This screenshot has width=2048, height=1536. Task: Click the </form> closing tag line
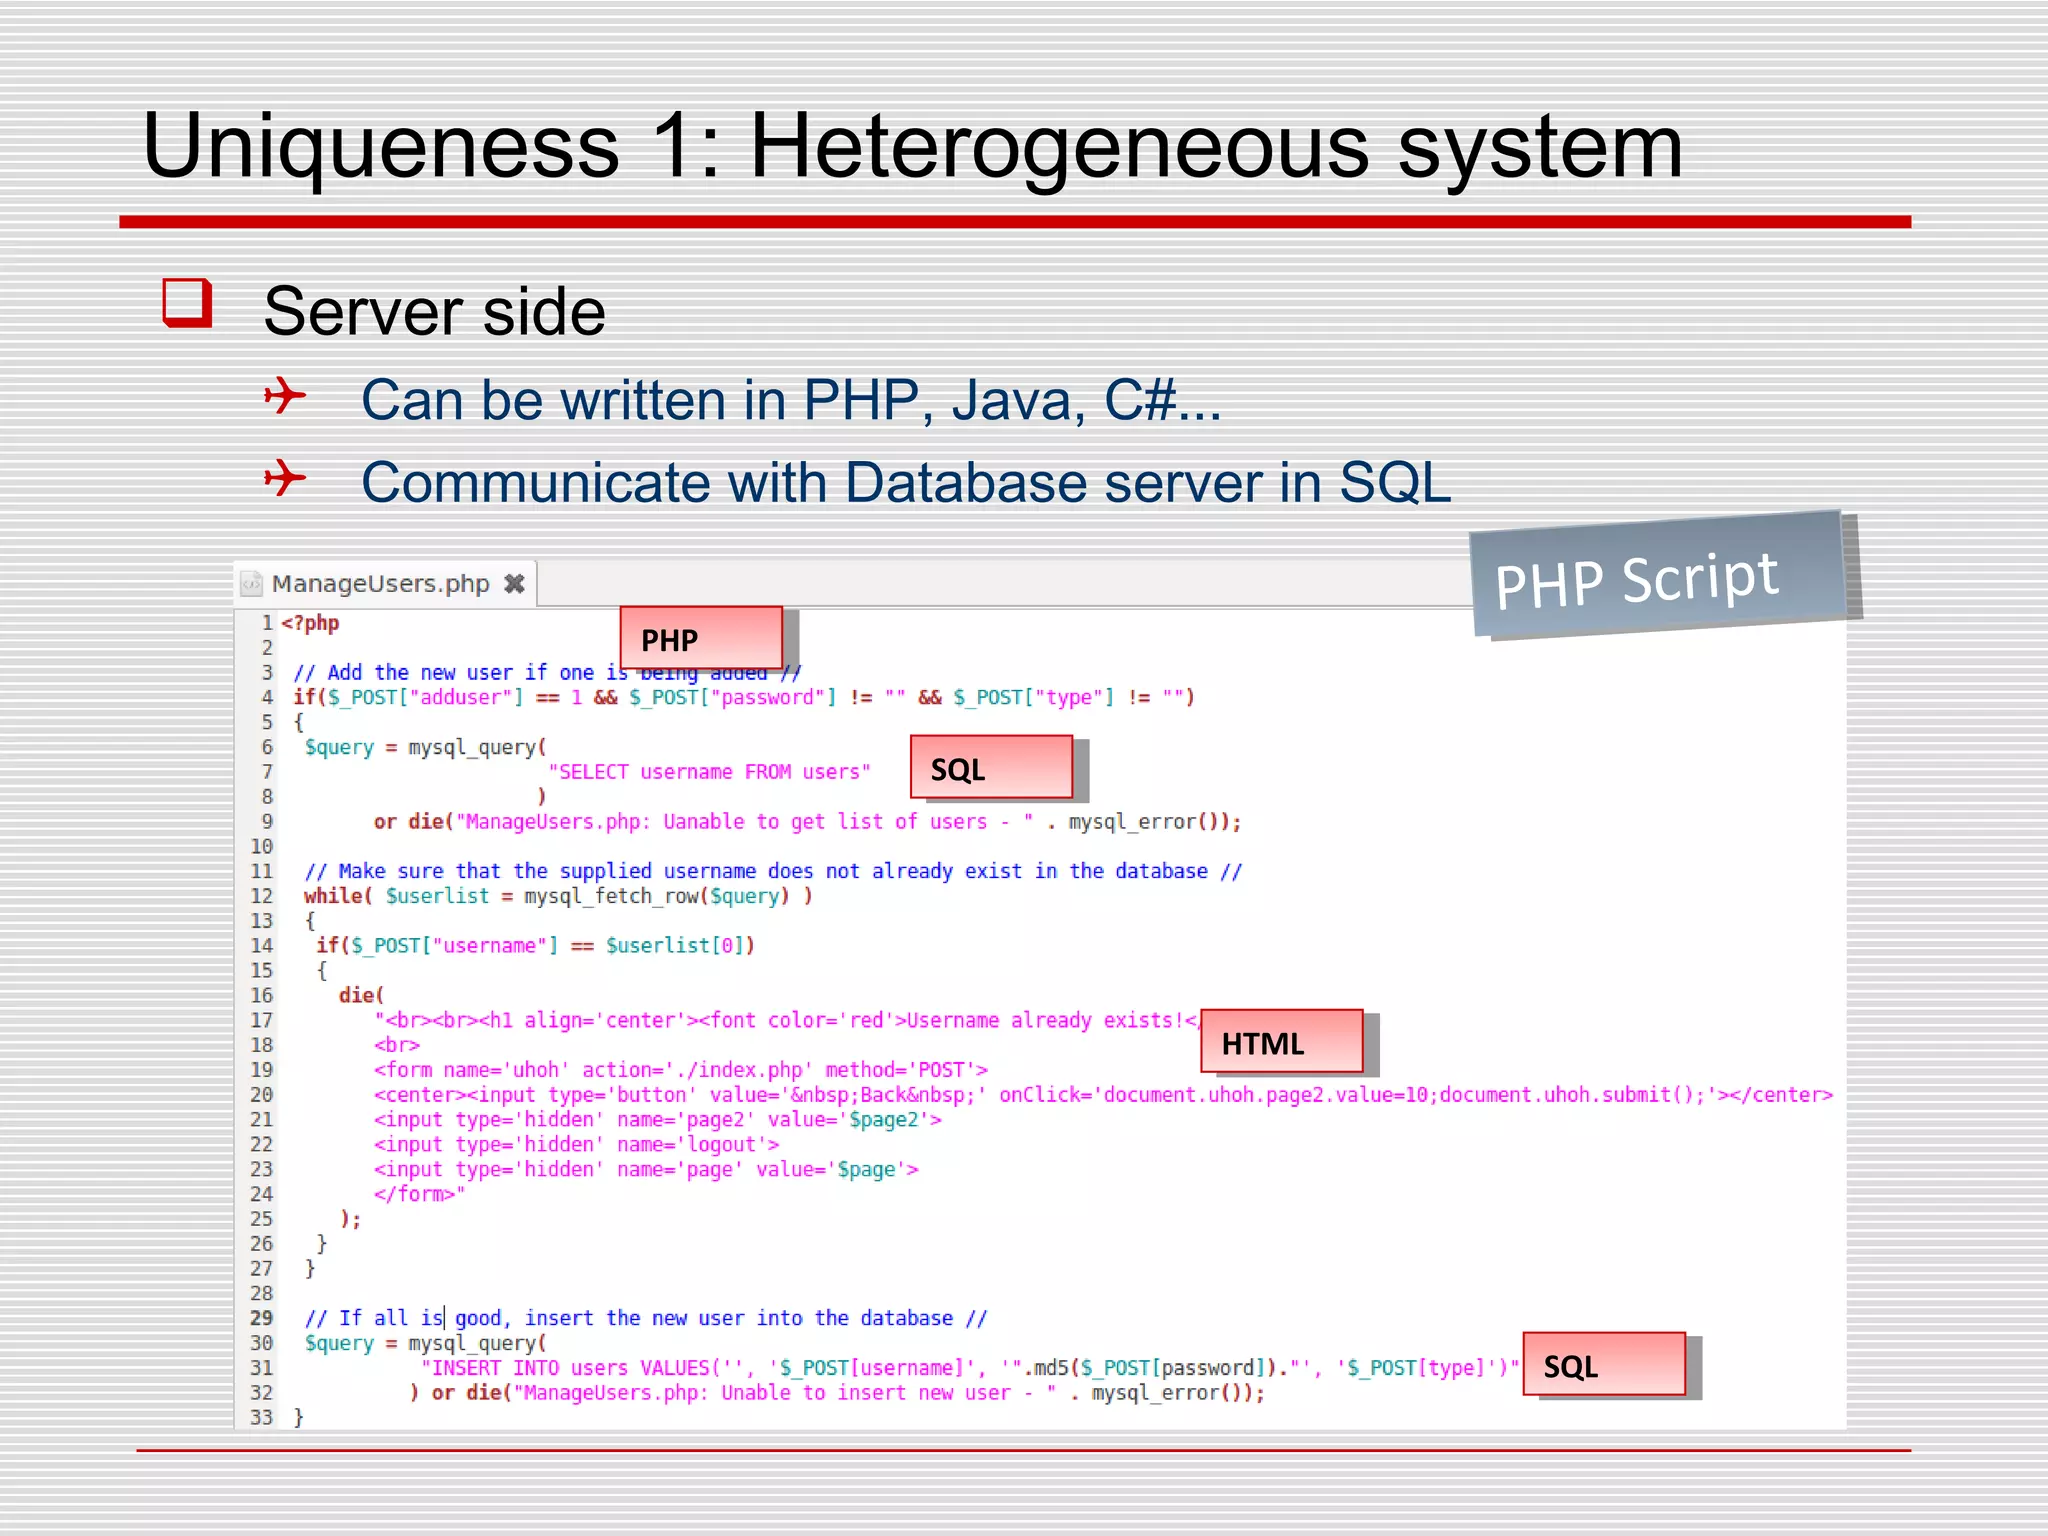click(x=420, y=1194)
